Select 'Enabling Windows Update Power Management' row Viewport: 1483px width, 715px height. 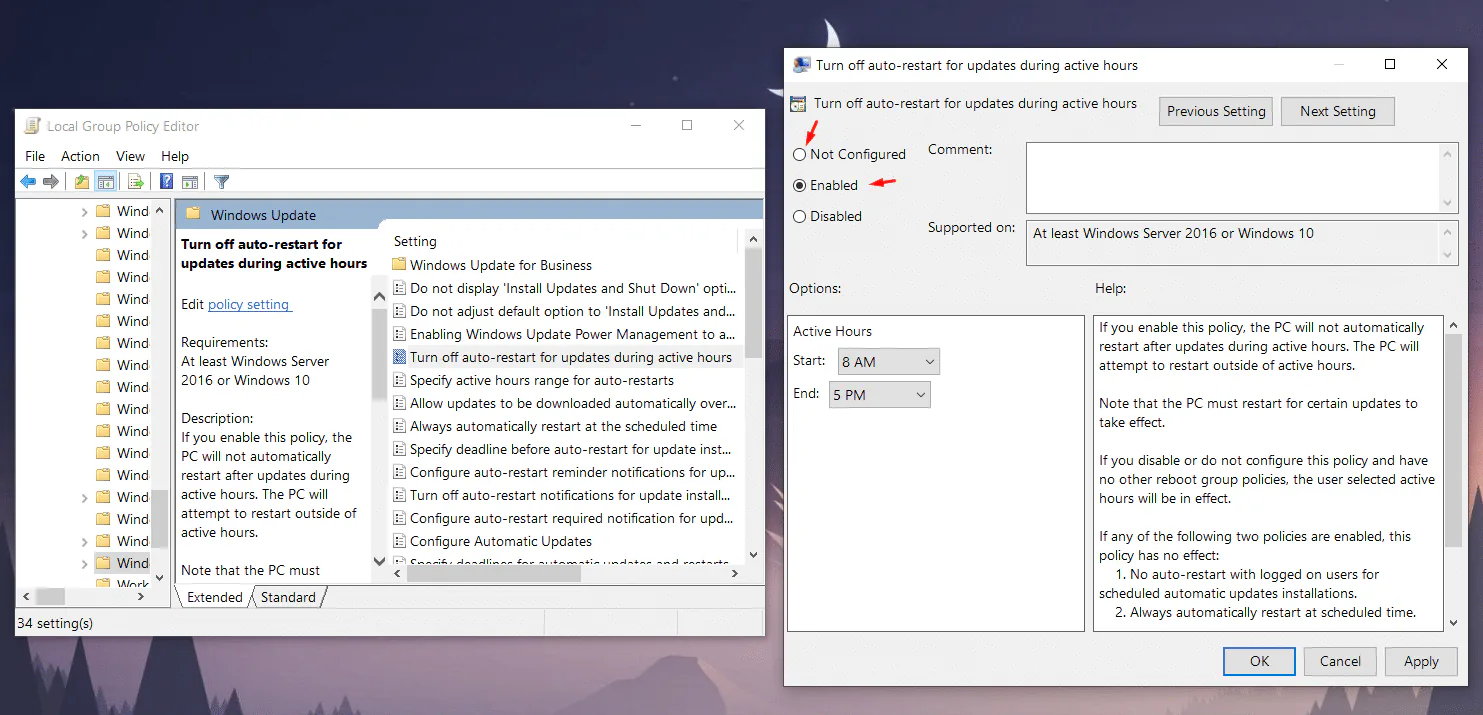point(573,334)
